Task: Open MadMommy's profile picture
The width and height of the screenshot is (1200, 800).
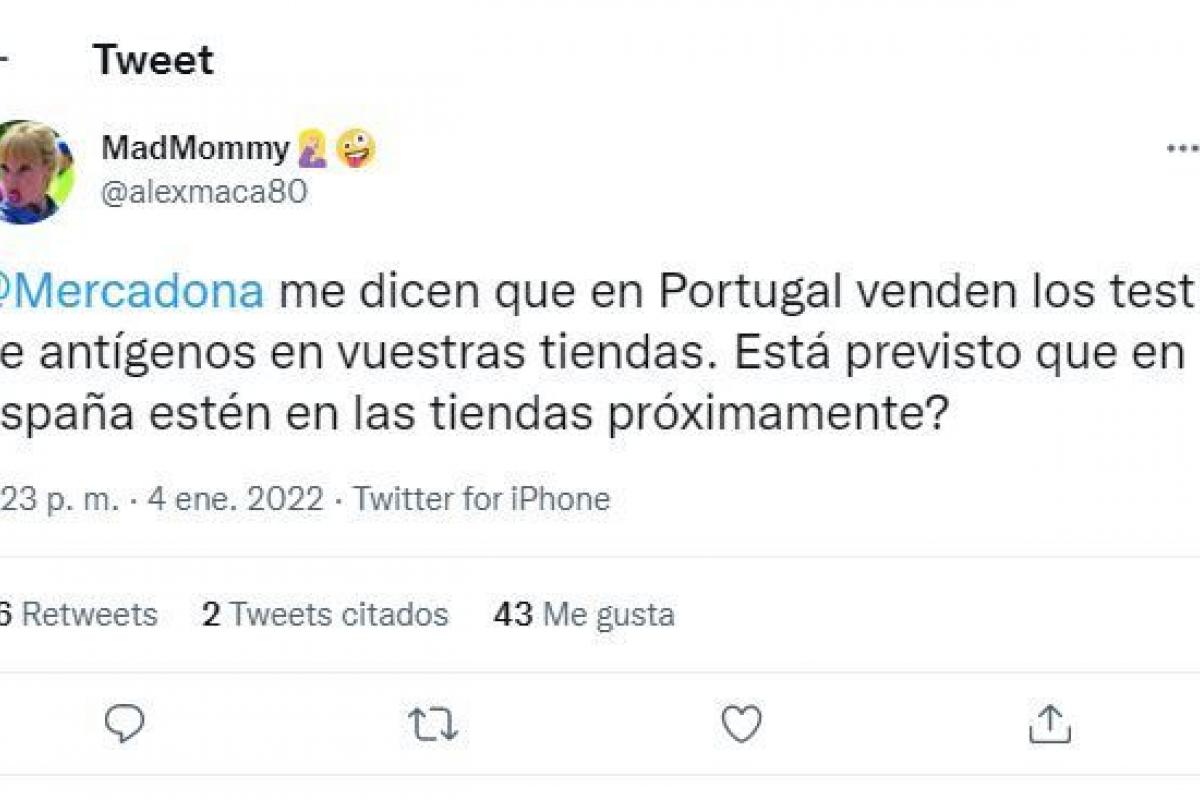Action: point(34,172)
